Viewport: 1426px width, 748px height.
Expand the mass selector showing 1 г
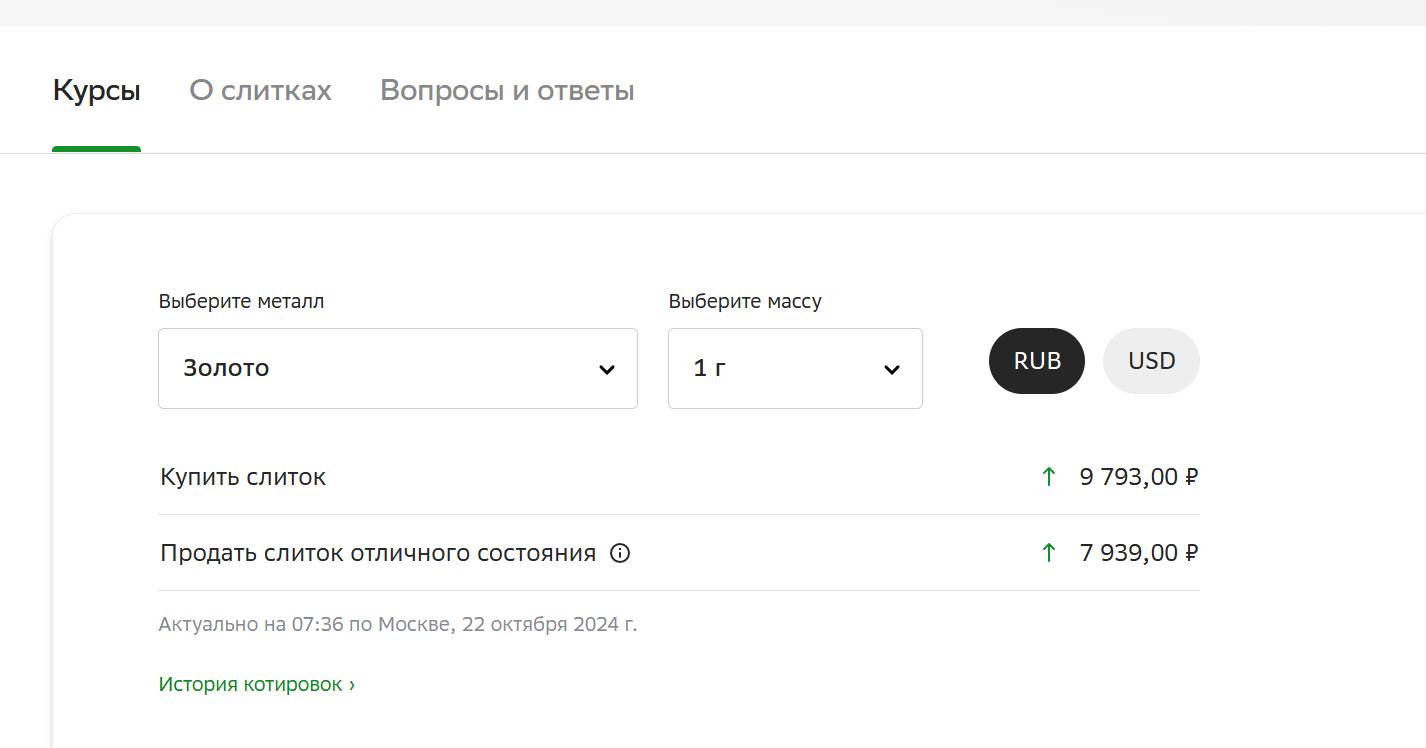[794, 368]
